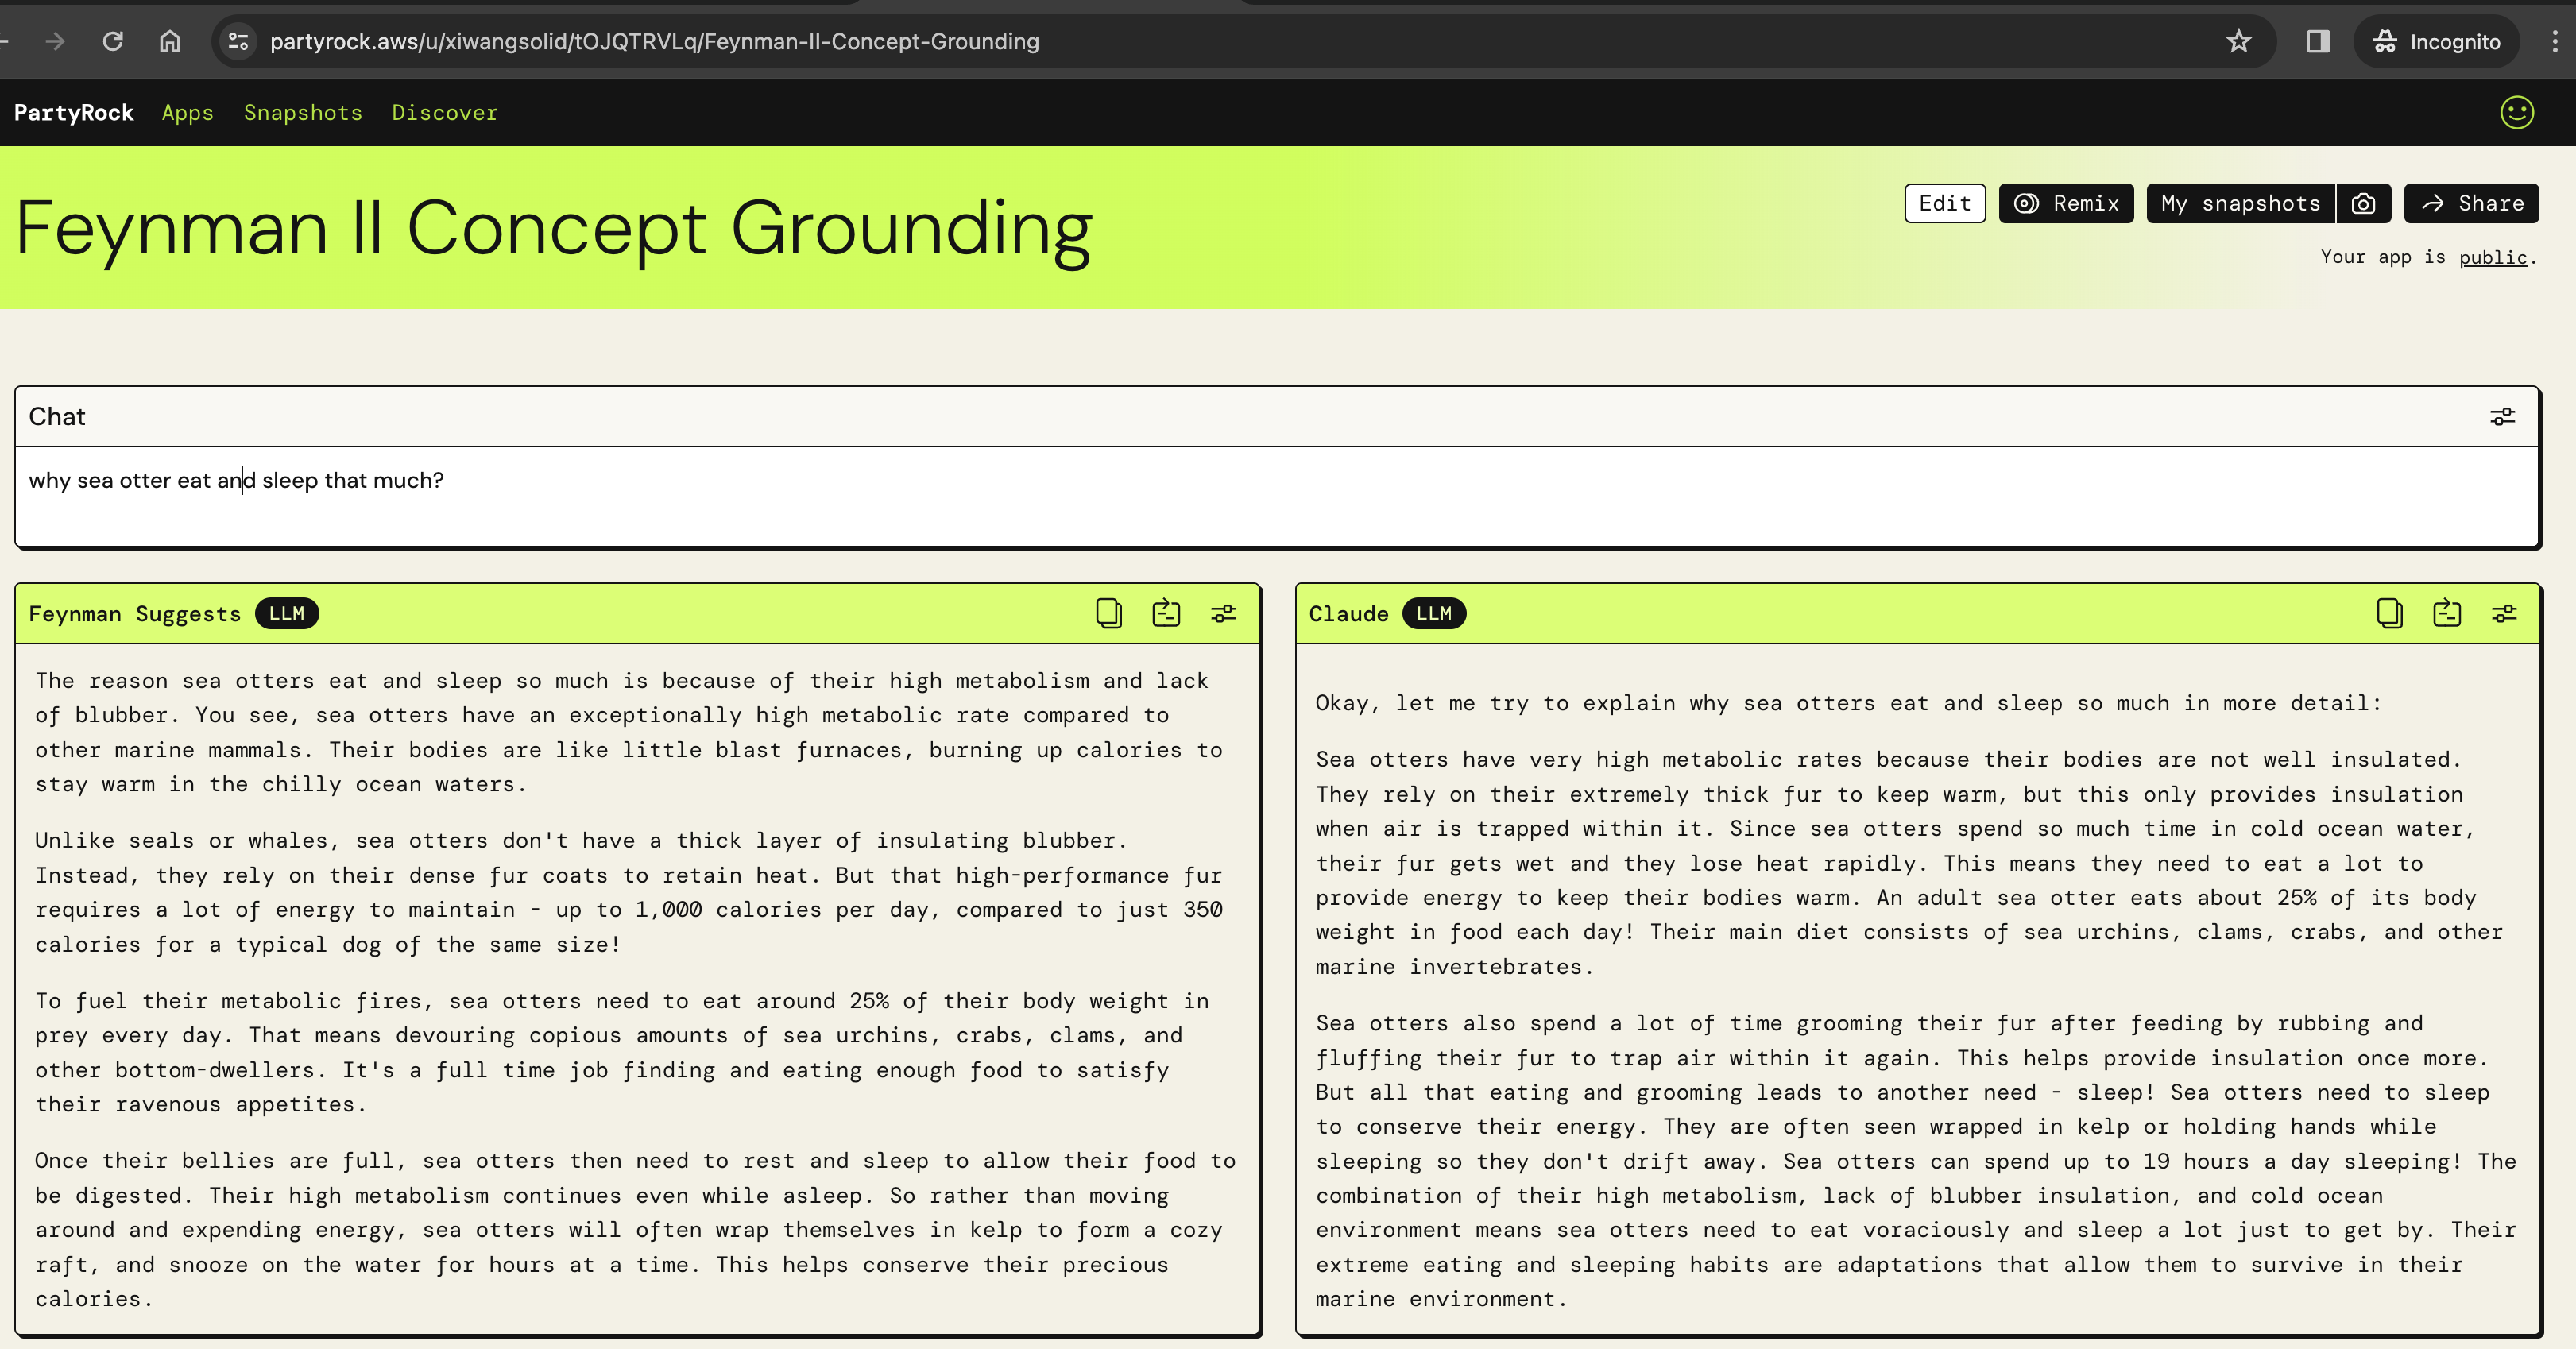Bookmark this page with the star icon

[2238, 41]
